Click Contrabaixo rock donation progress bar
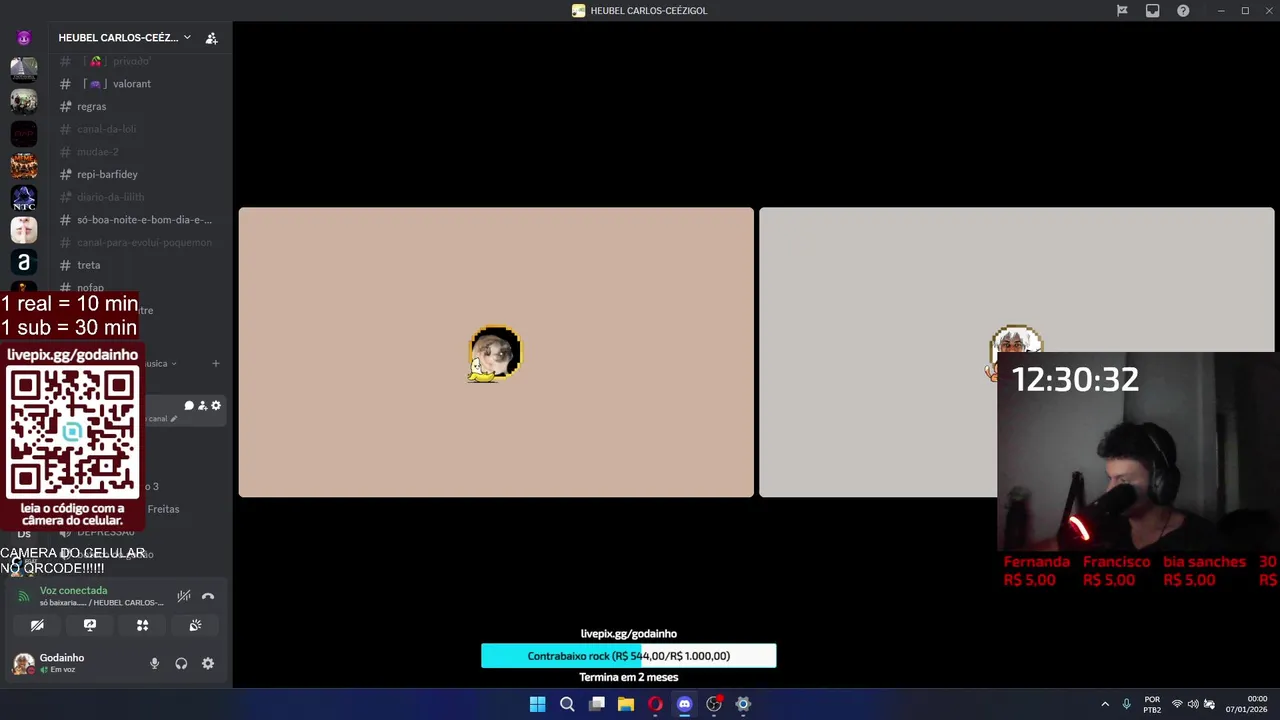The image size is (1280, 720). coord(629,656)
